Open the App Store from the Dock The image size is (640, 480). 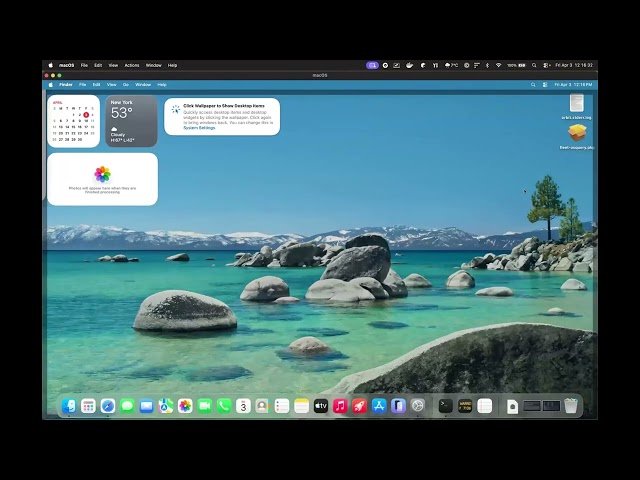coord(379,406)
